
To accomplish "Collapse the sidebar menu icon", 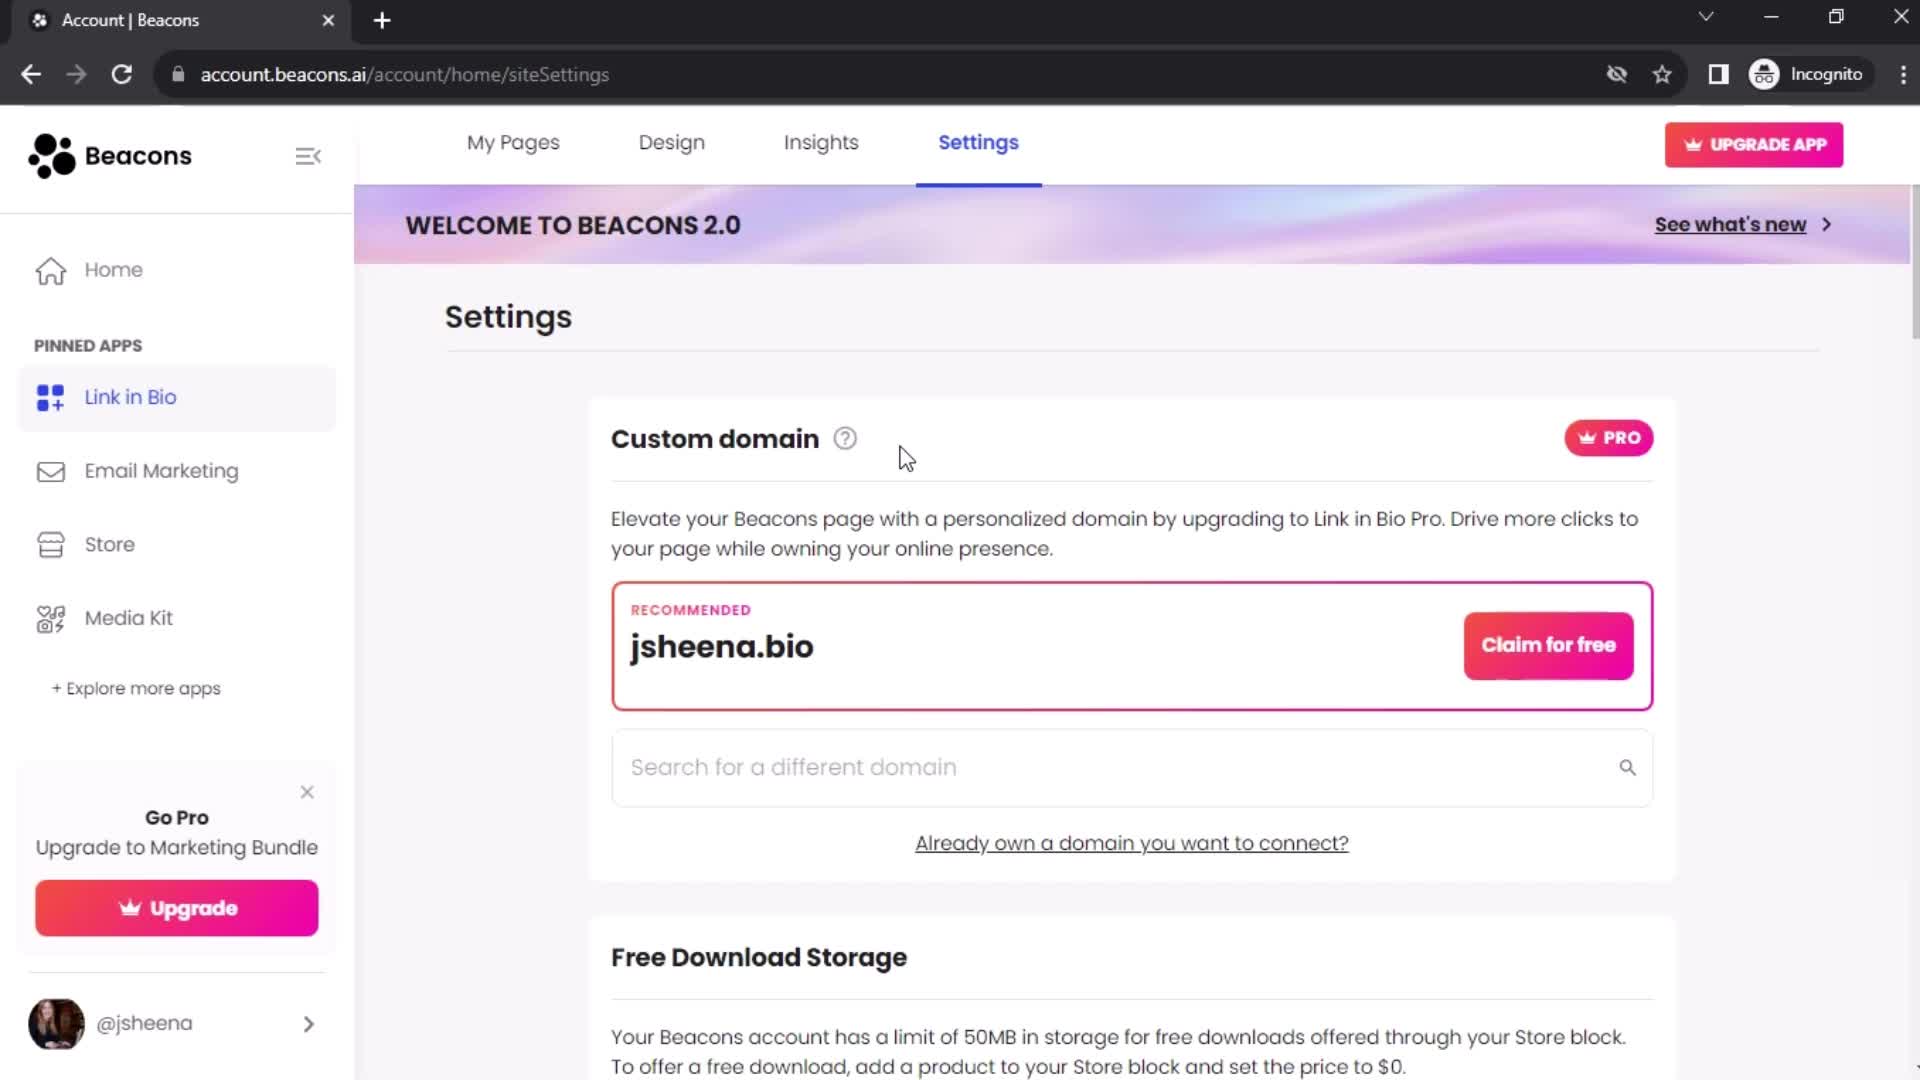I will [x=308, y=156].
